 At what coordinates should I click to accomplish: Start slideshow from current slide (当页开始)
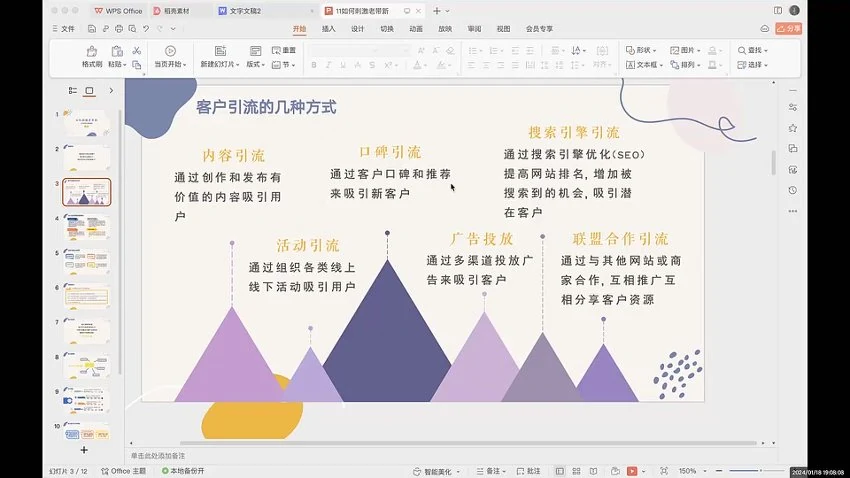pyautogui.click(x=170, y=56)
